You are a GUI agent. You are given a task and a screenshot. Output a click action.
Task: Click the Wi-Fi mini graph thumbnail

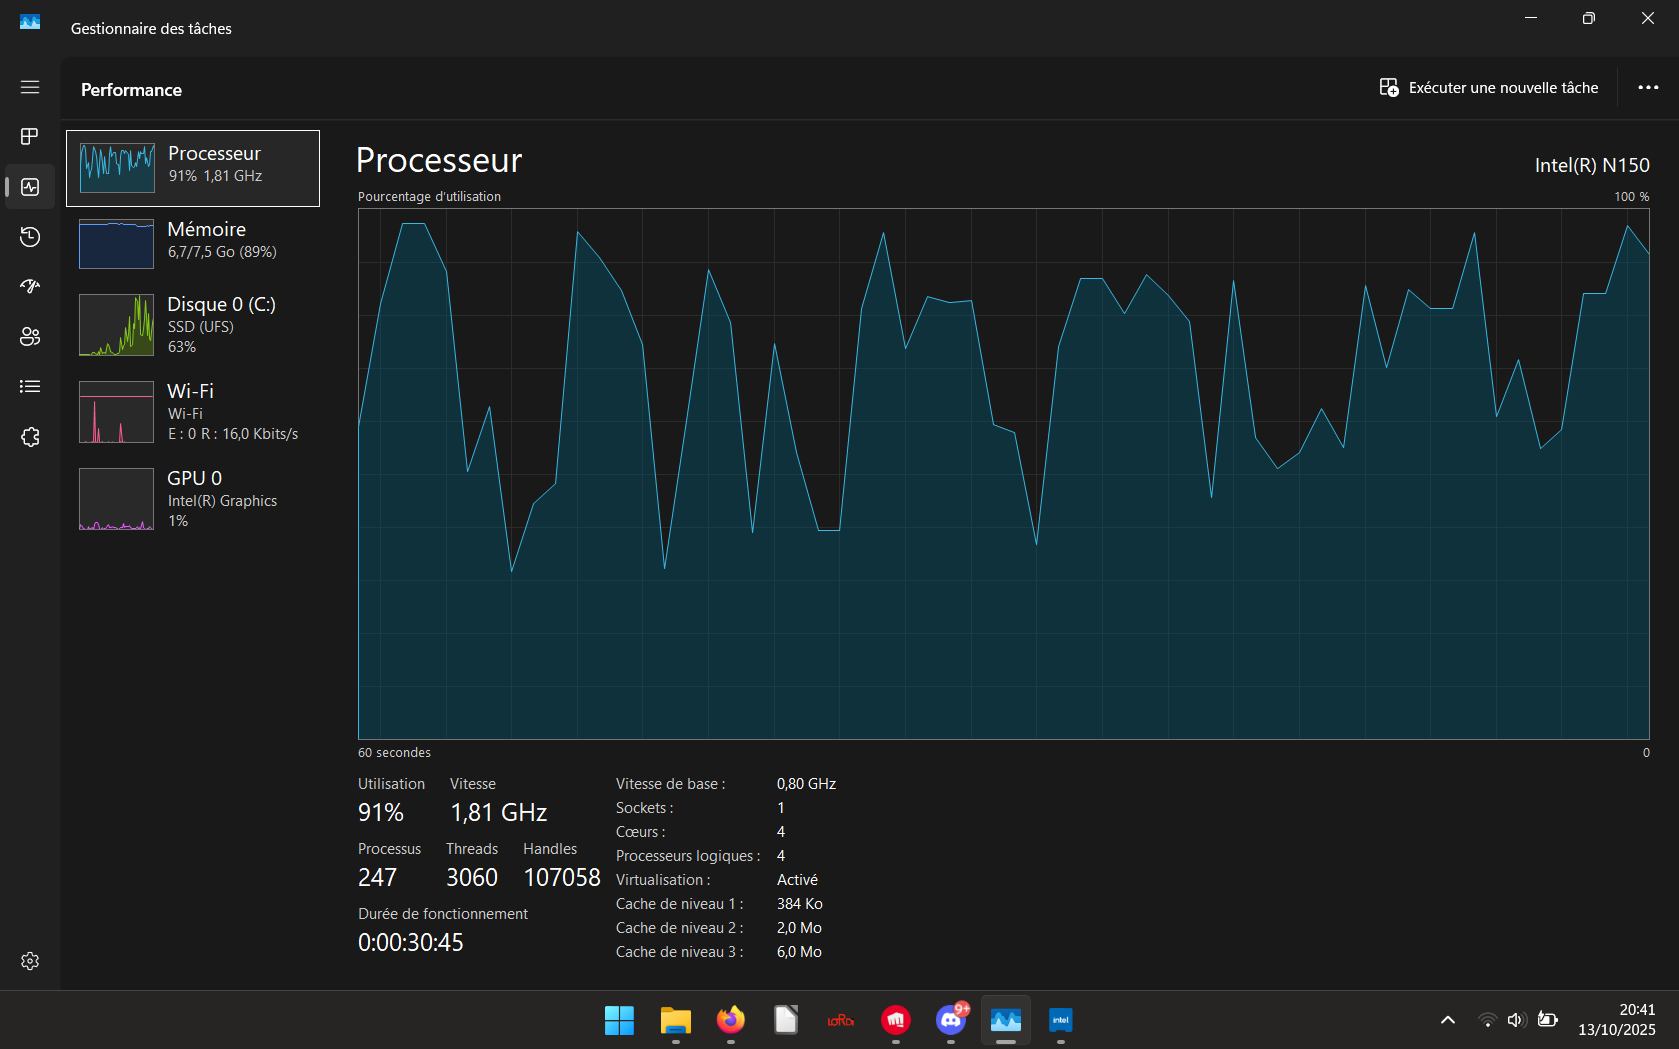[x=117, y=412]
